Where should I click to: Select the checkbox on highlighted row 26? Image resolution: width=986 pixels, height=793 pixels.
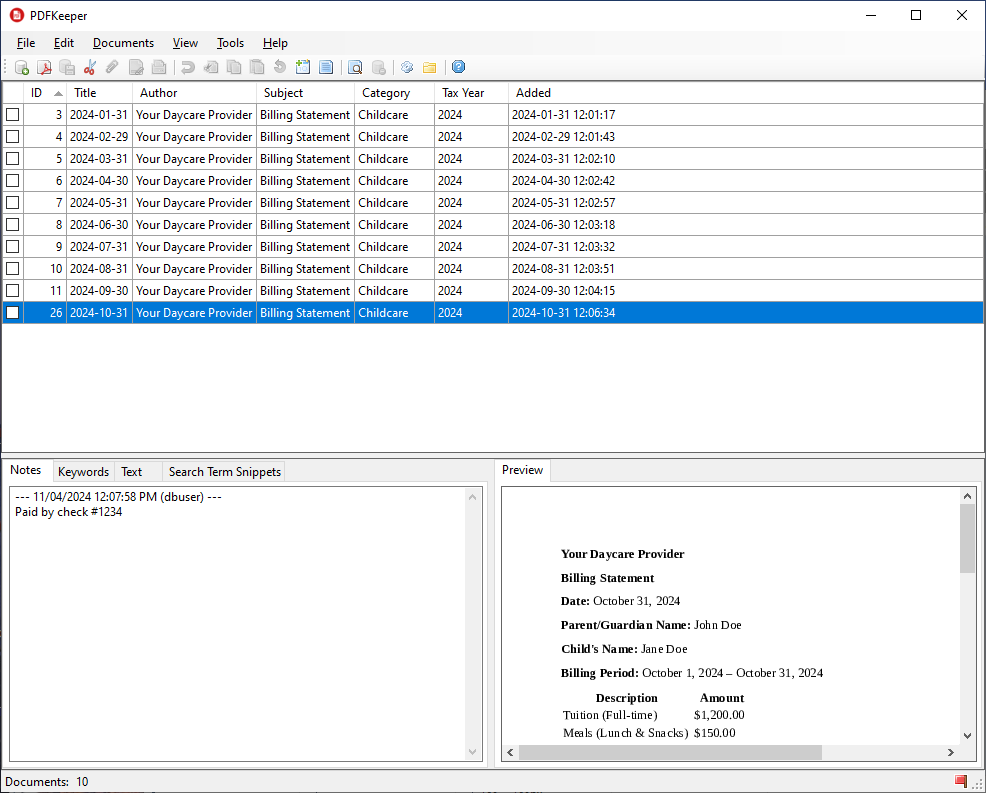pyautogui.click(x=13, y=313)
